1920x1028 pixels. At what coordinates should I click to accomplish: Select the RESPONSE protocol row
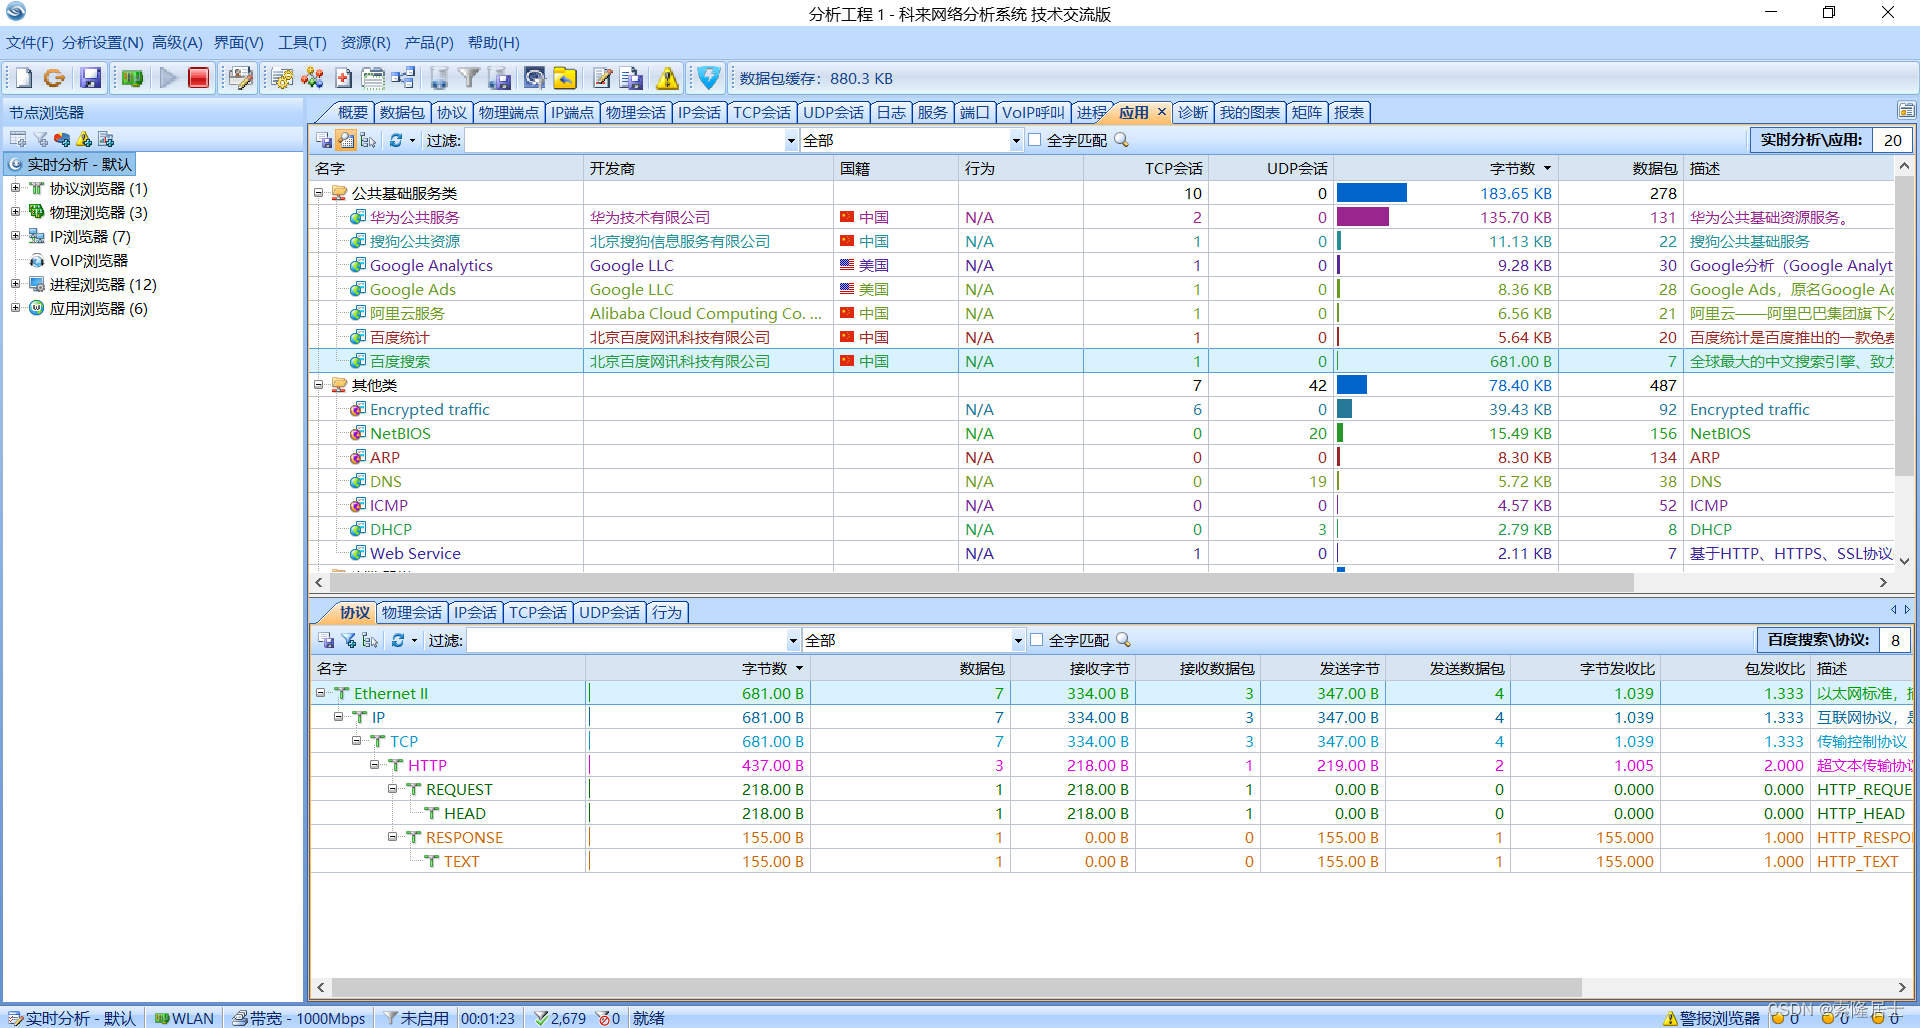1111,837
